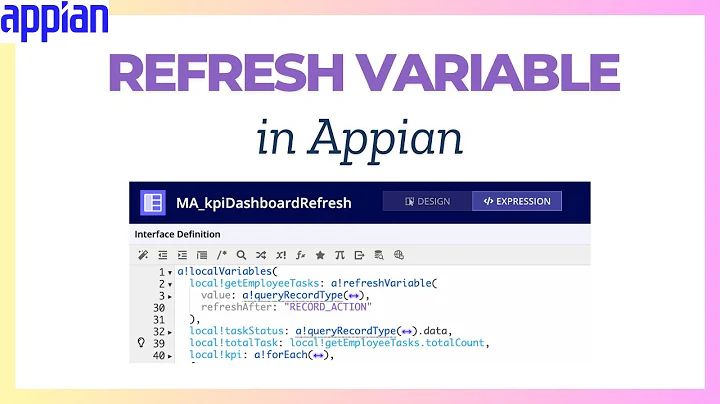Click the export arrow toolbar icon

(359, 255)
